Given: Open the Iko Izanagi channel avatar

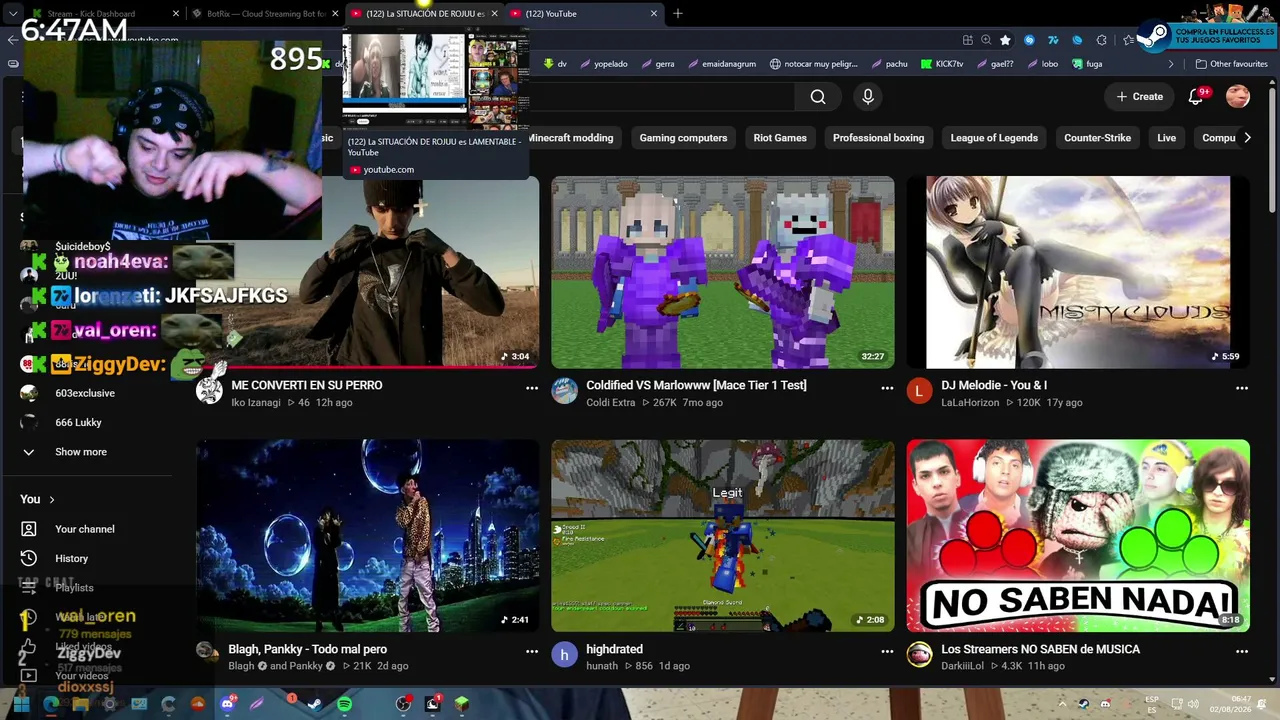Looking at the screenshot, I should point(209,391).
